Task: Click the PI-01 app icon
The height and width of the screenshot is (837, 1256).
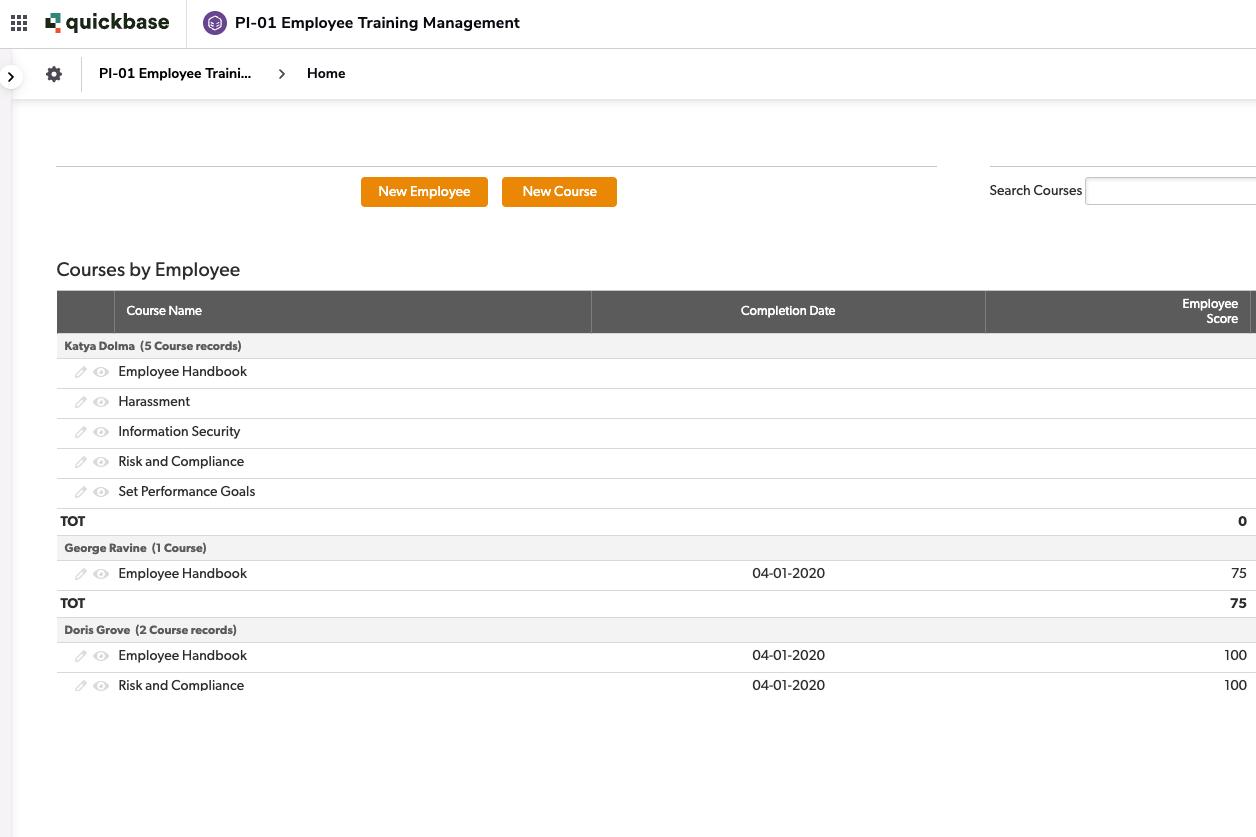Action: click(213, 22)
